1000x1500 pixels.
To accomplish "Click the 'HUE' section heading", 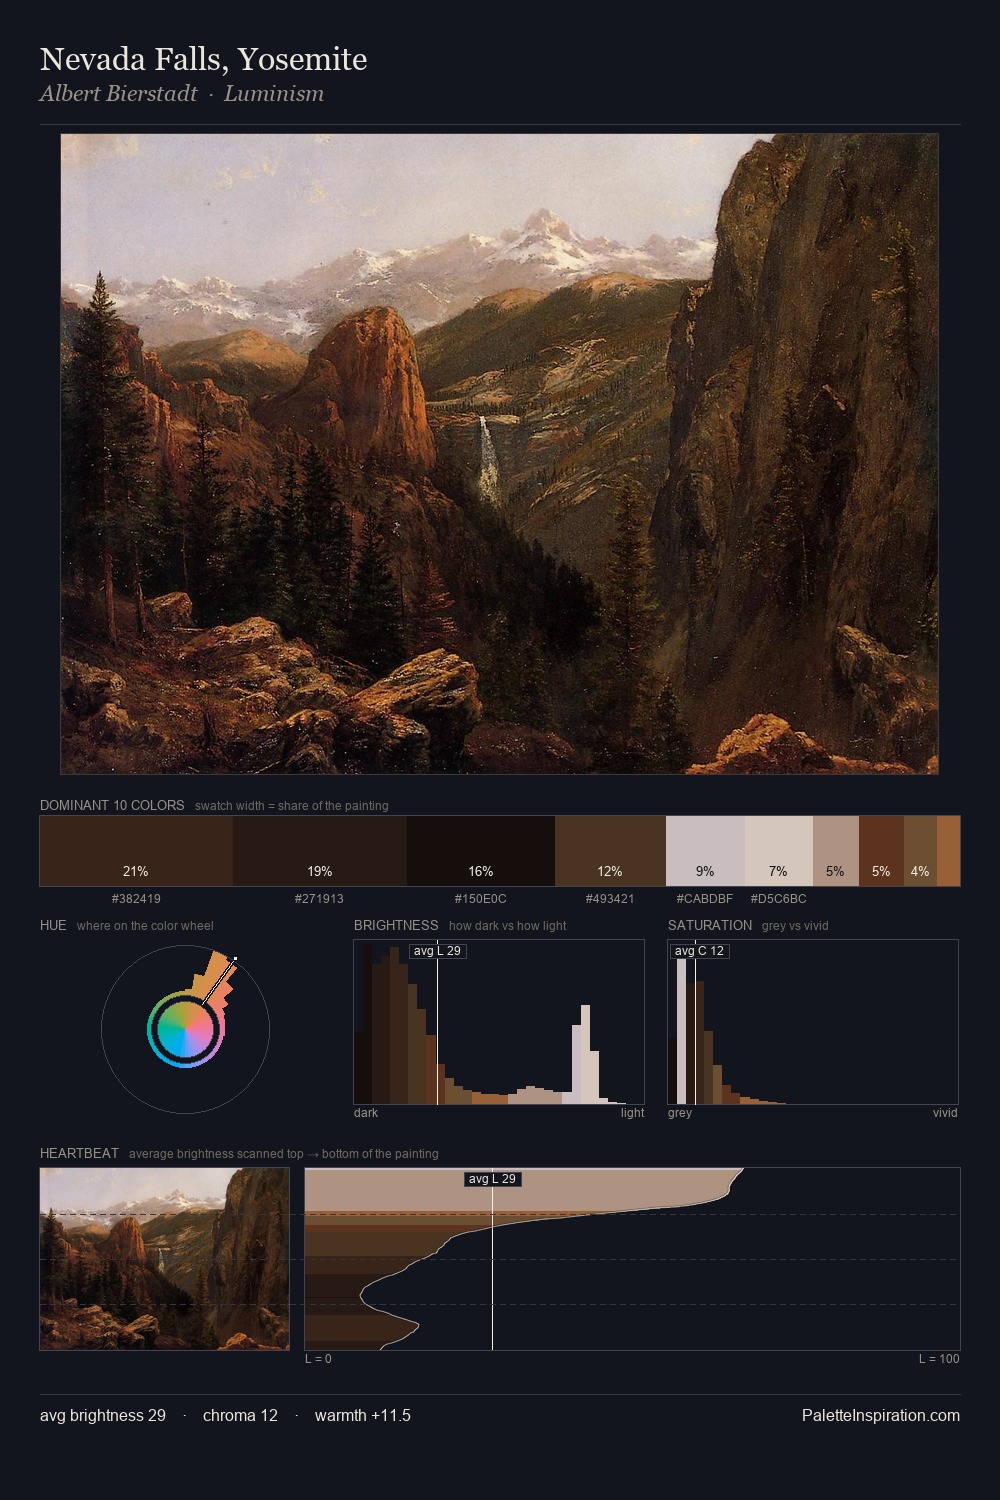I will click(53, 925).
